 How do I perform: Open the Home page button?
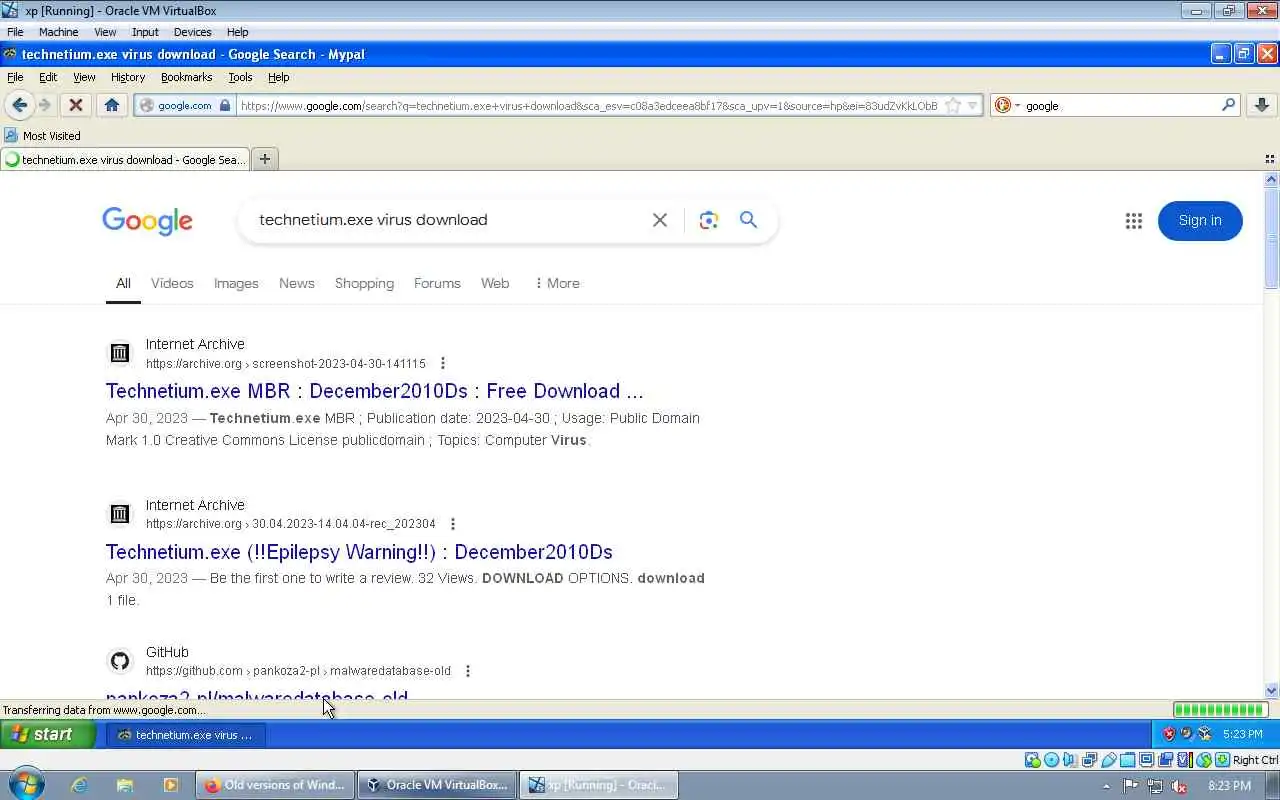click(x=112, y=105)
